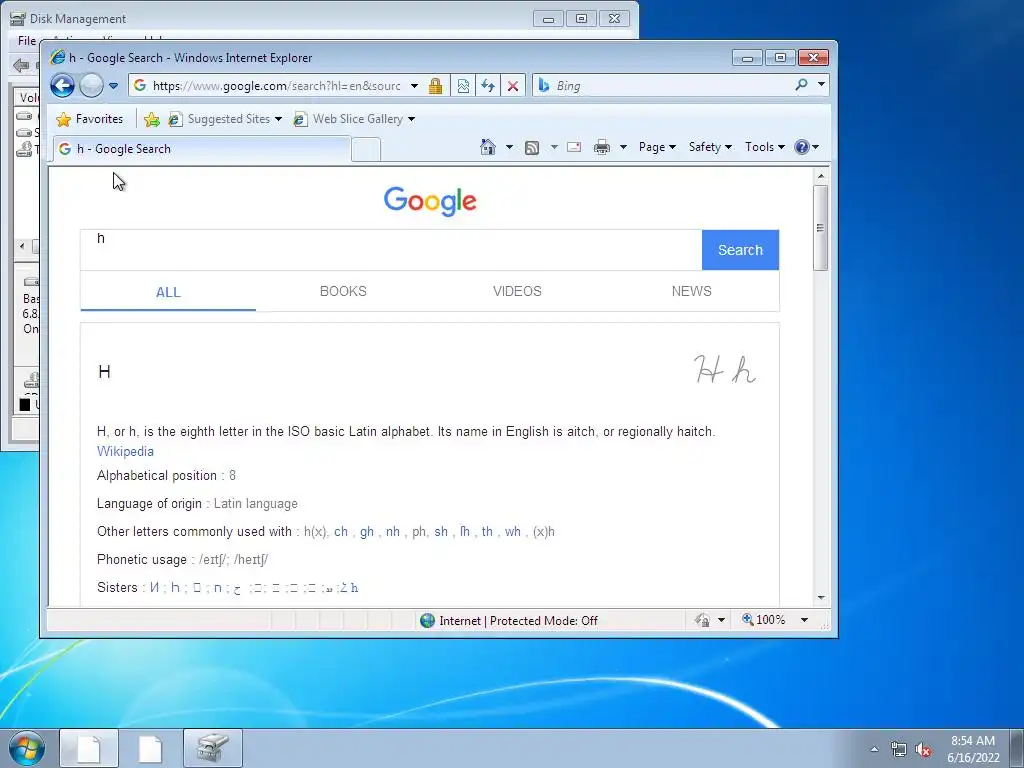Click the privacy report status bar icon
Screen dimensions: 1024x768
(703, 620)
